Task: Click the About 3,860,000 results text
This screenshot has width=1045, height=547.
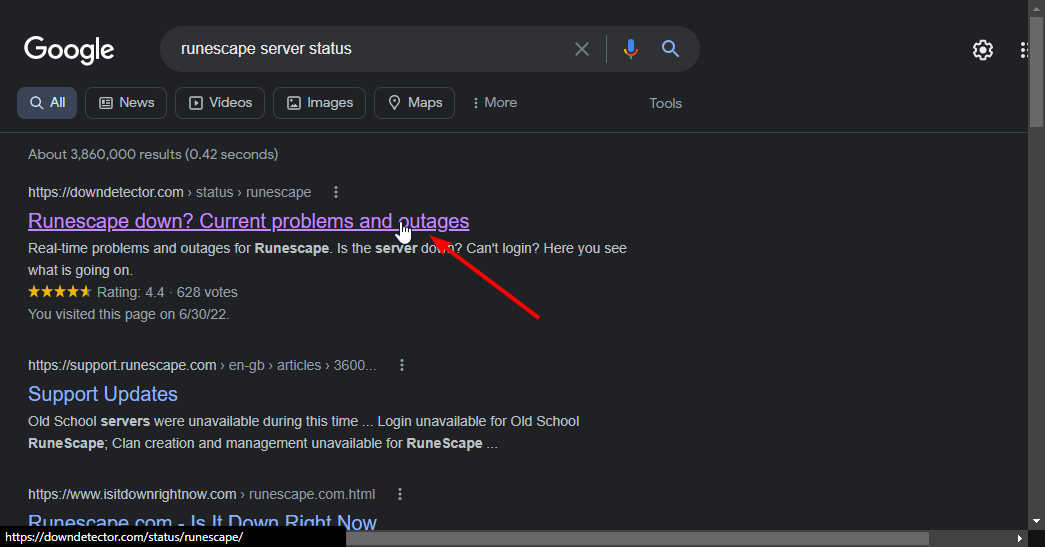Action: click(x=153, y=155)
